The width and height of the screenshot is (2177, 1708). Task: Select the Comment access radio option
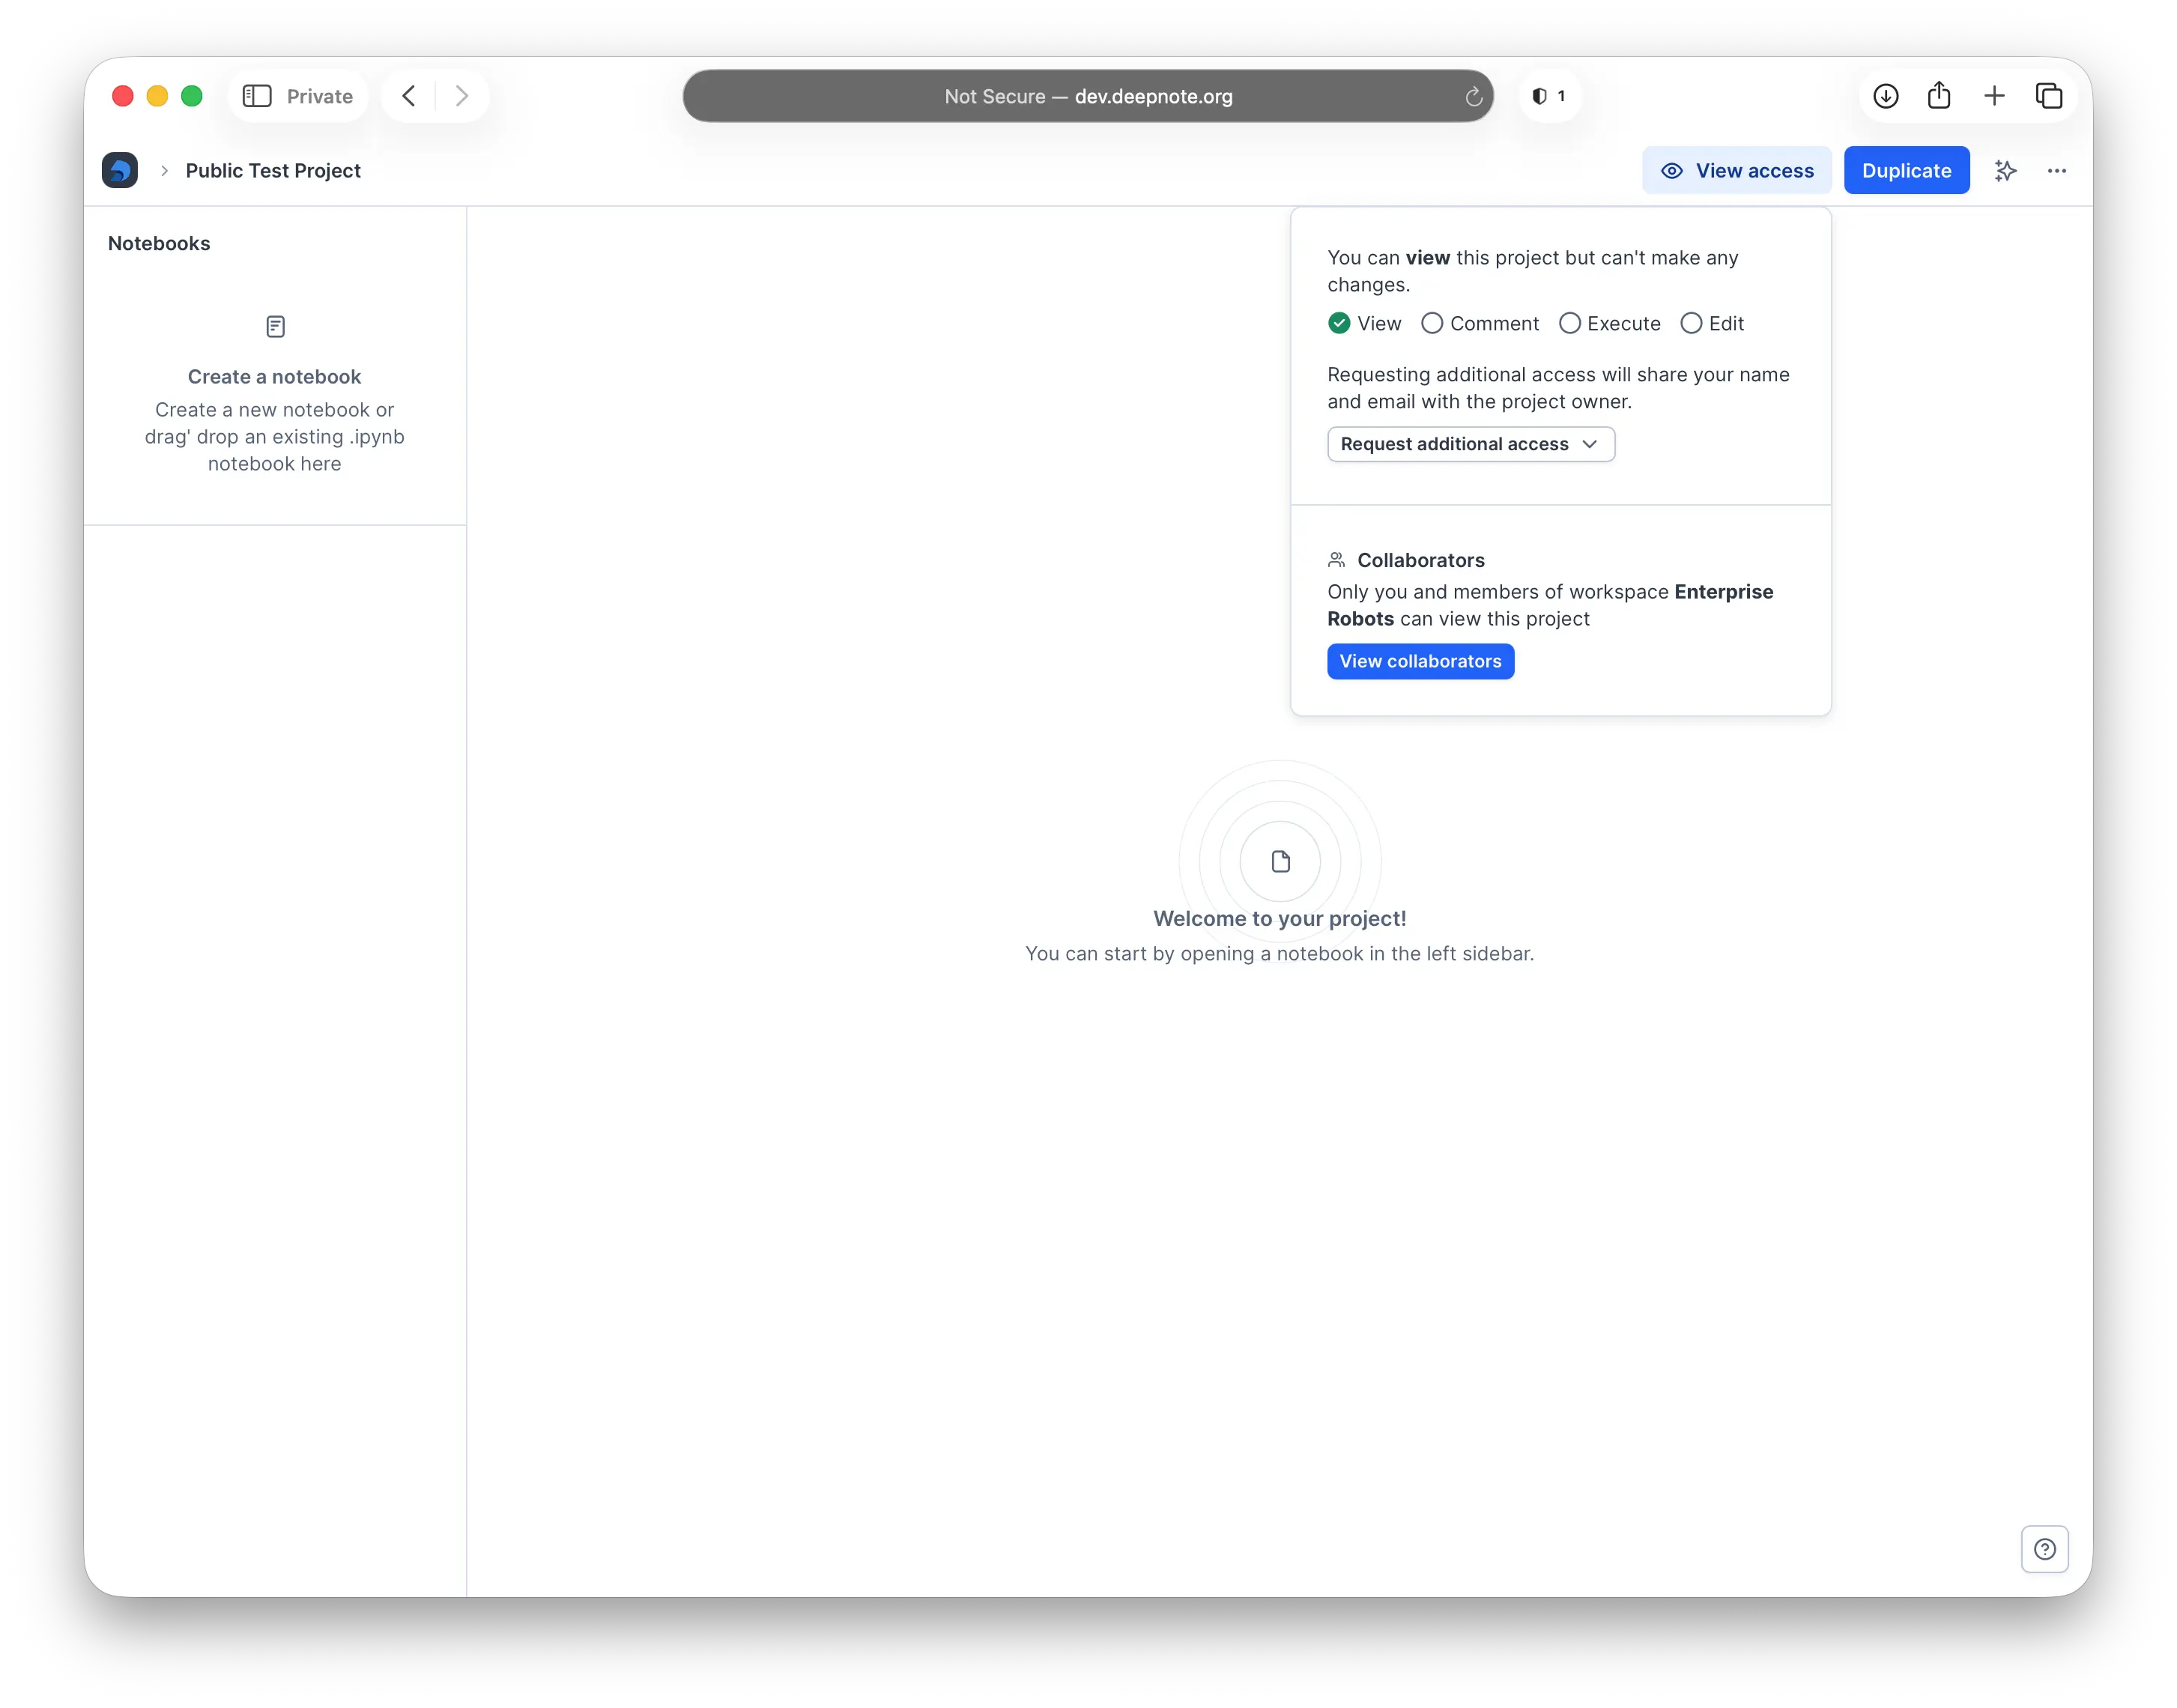1432,324
